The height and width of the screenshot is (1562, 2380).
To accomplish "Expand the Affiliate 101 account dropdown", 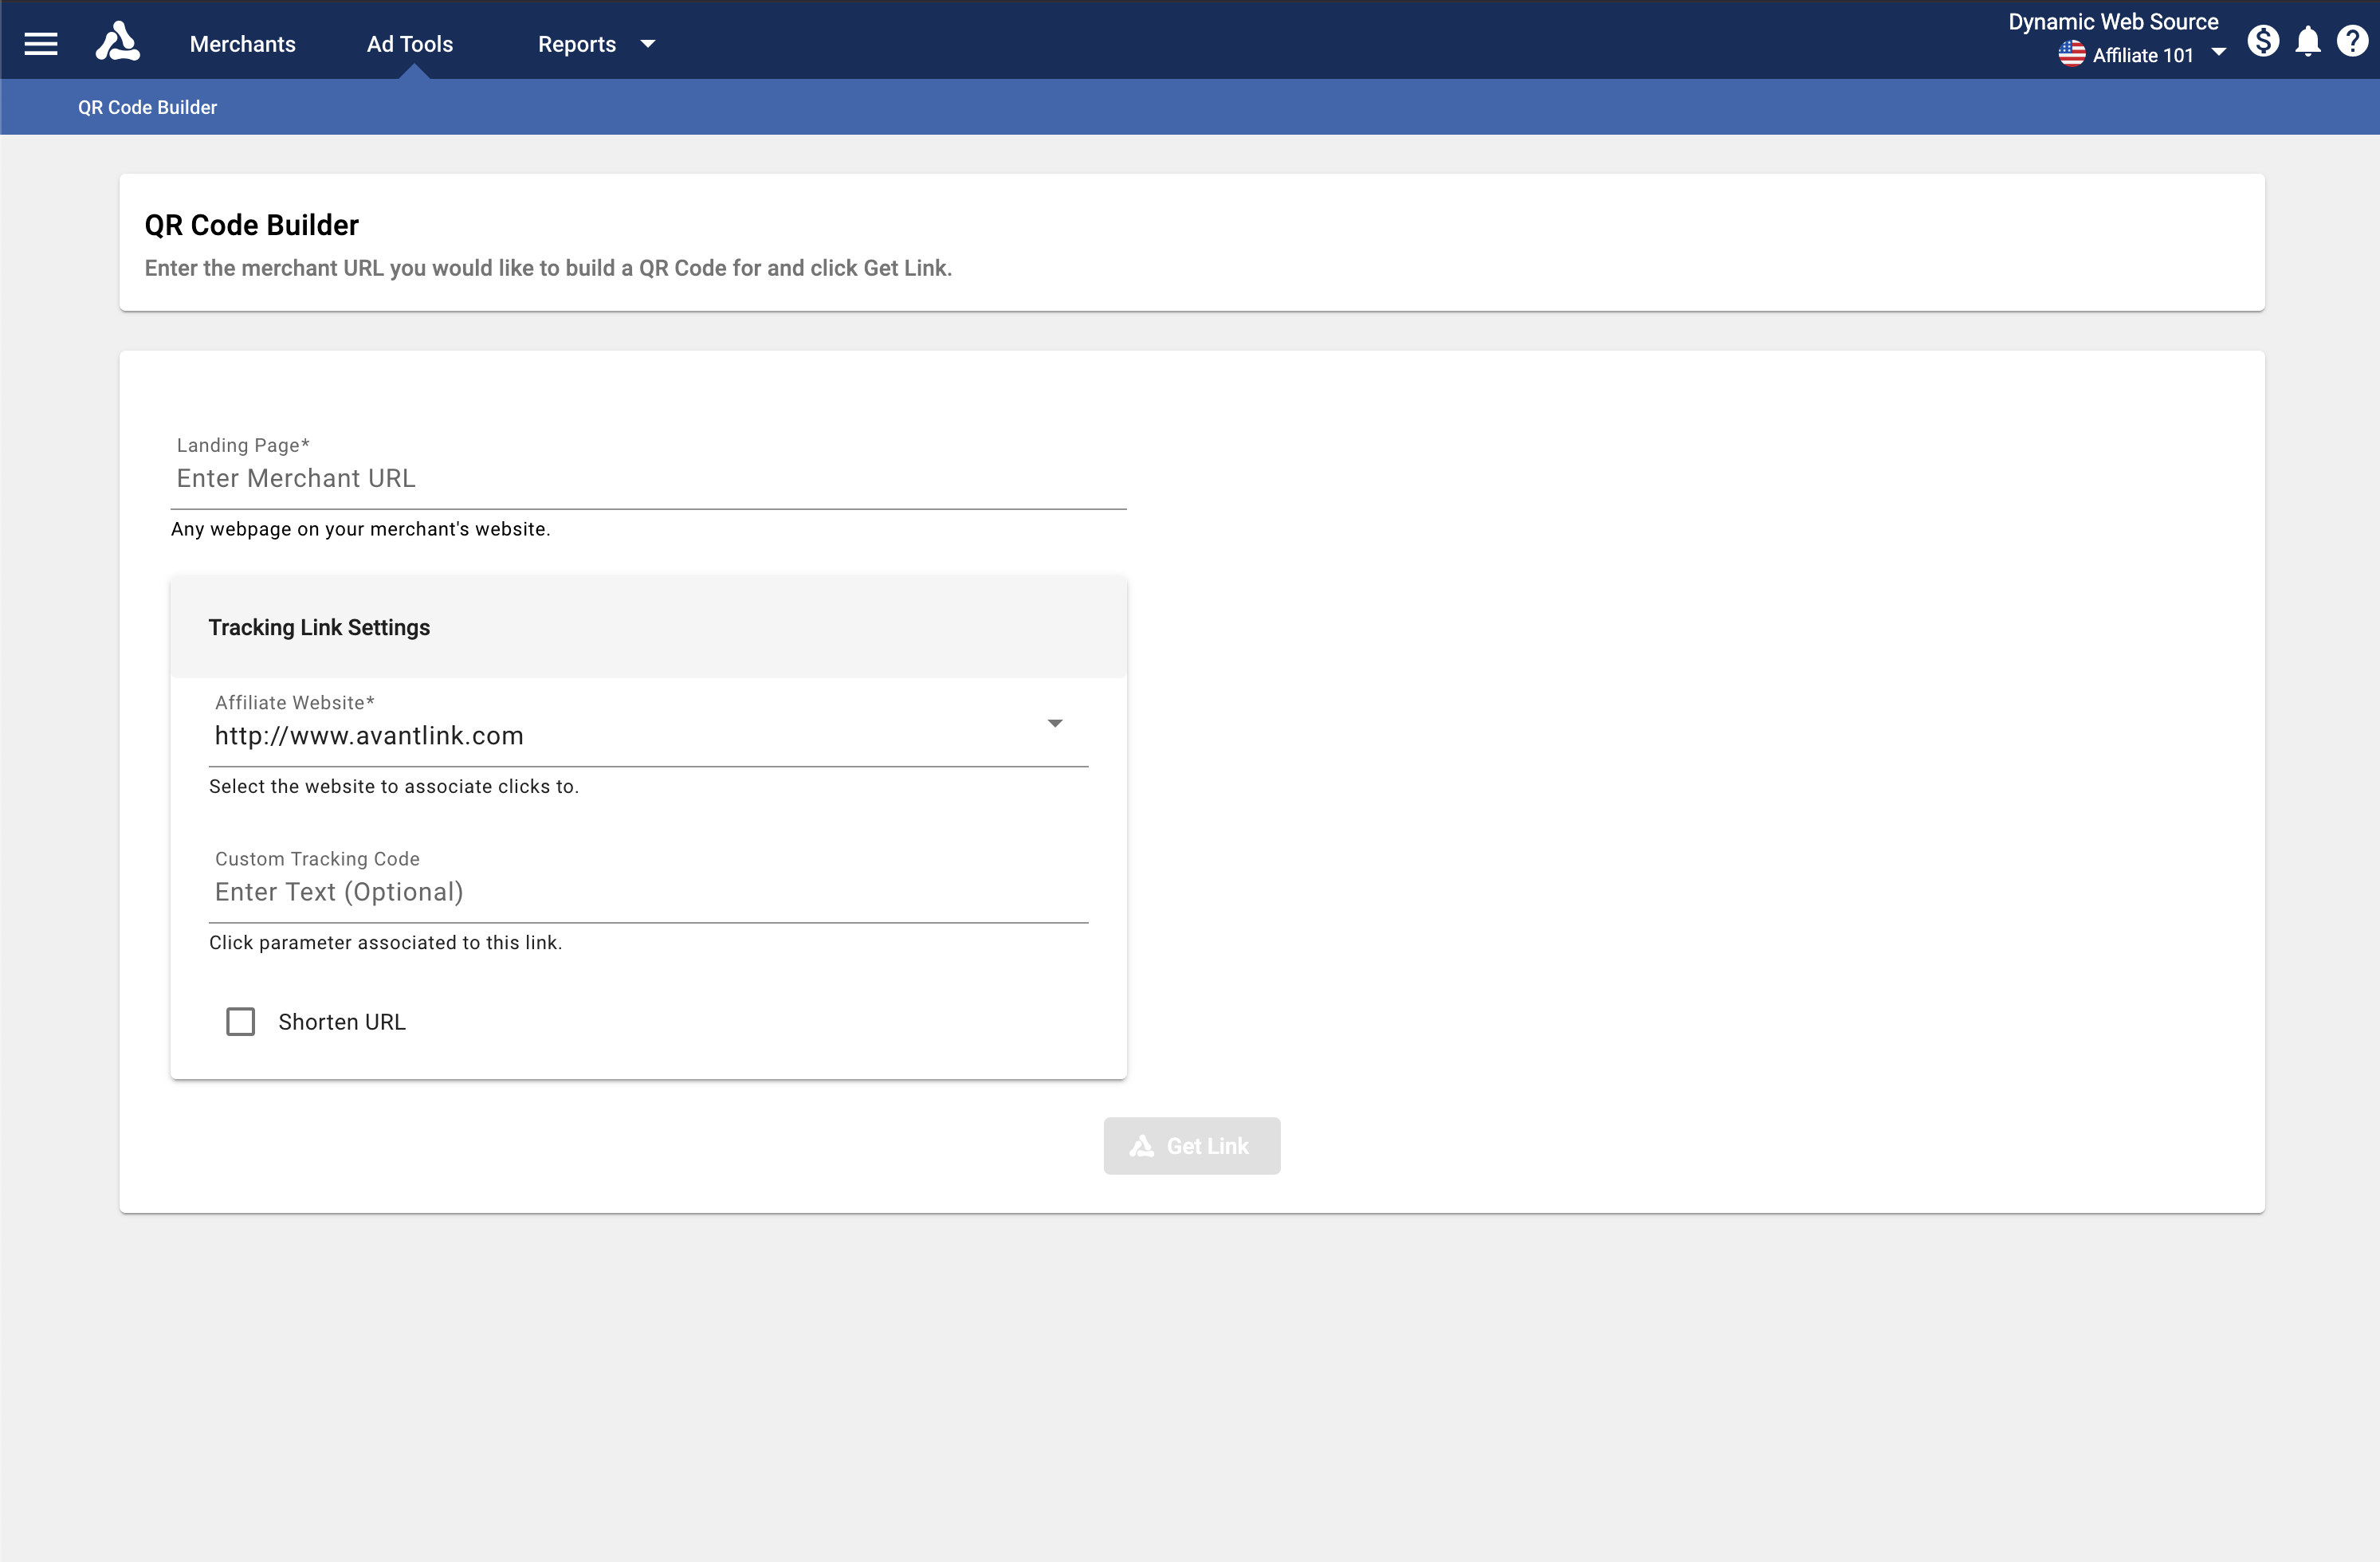I will pyautogui.click(x=2218, y=53).
